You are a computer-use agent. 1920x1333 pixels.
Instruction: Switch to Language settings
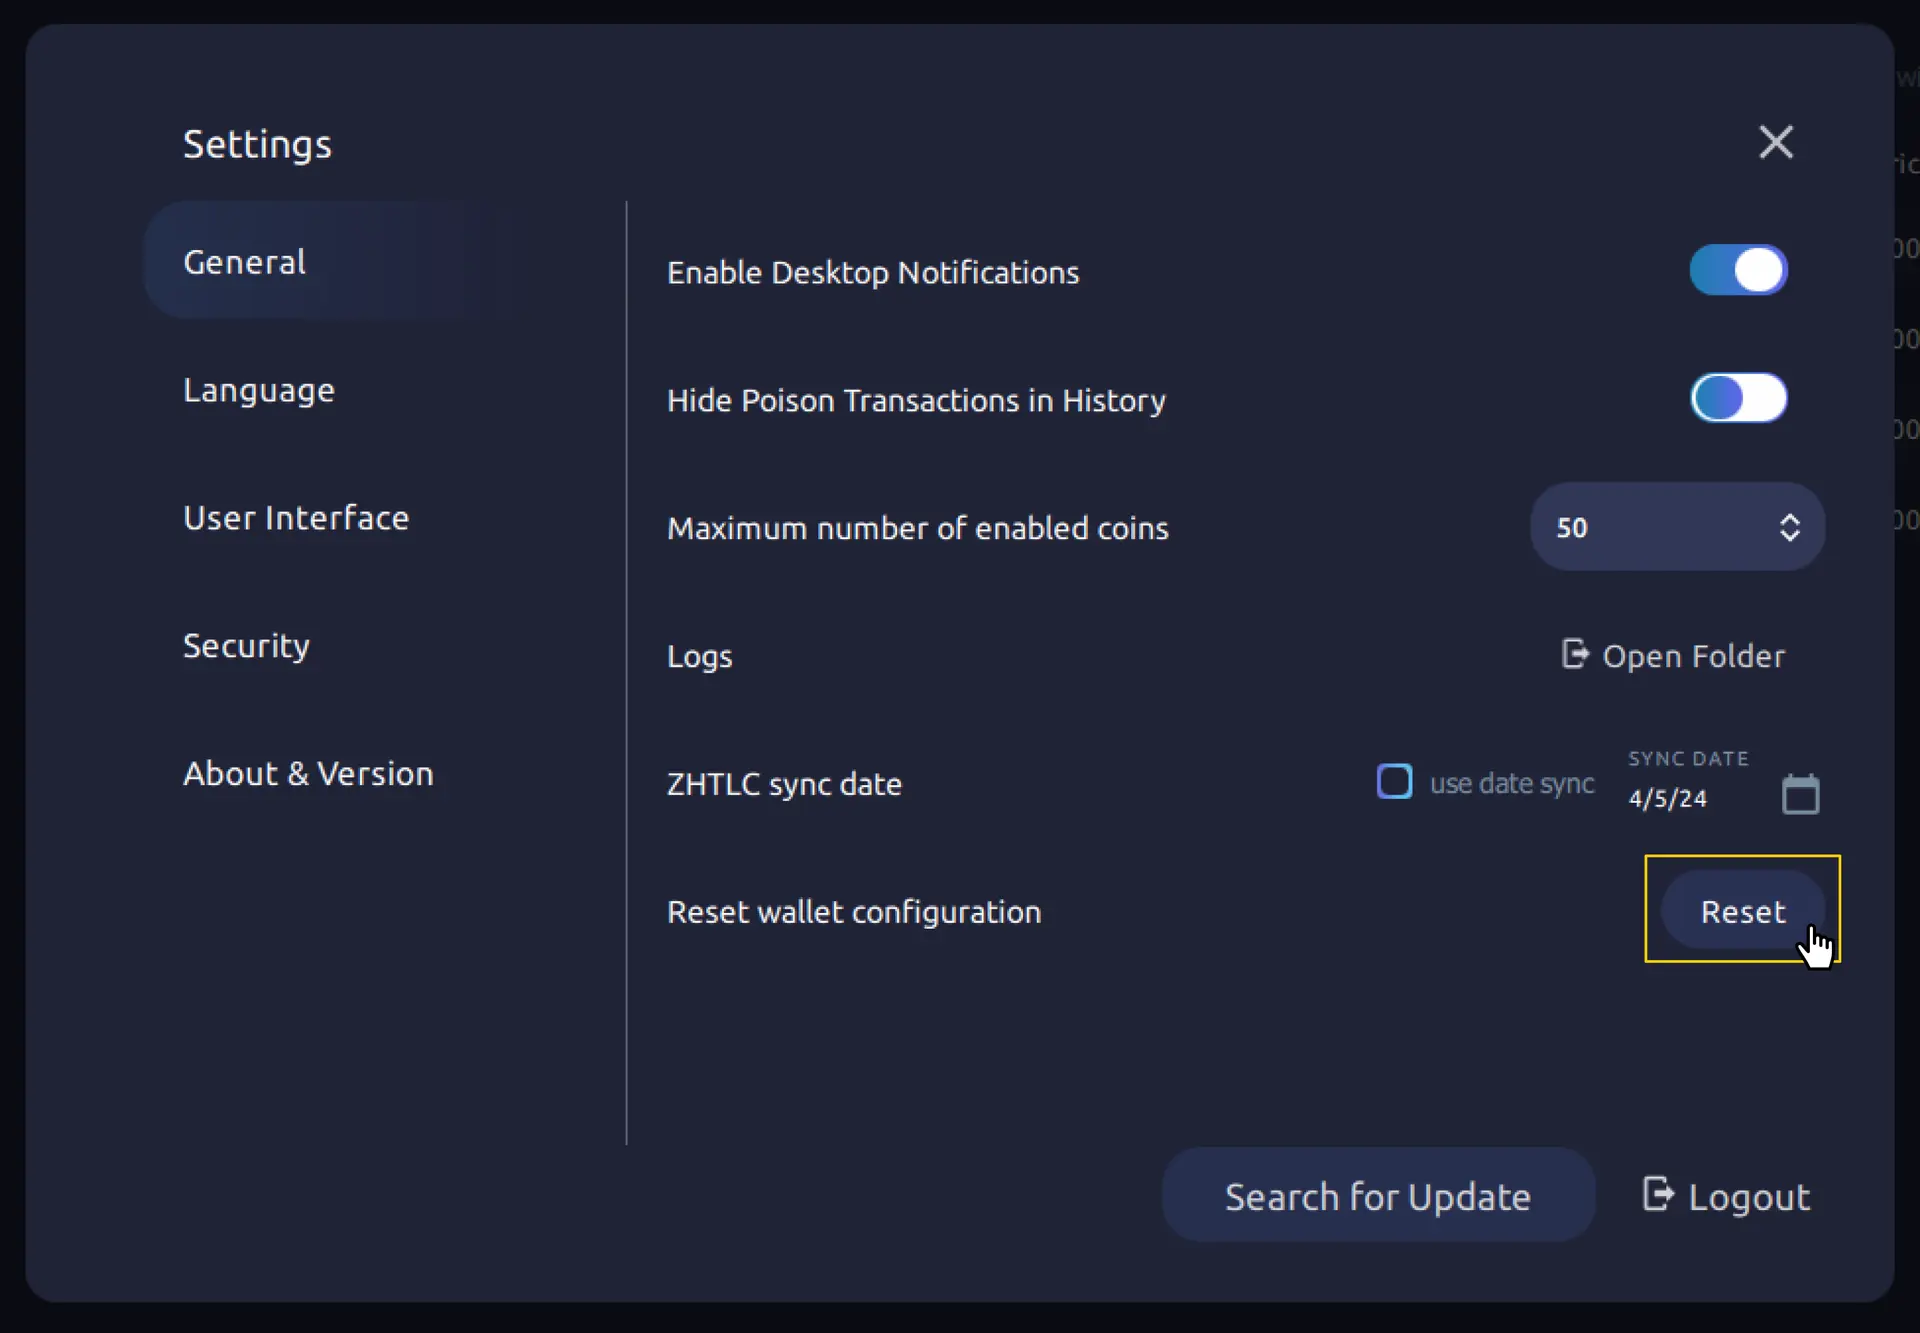coord(259,391)
